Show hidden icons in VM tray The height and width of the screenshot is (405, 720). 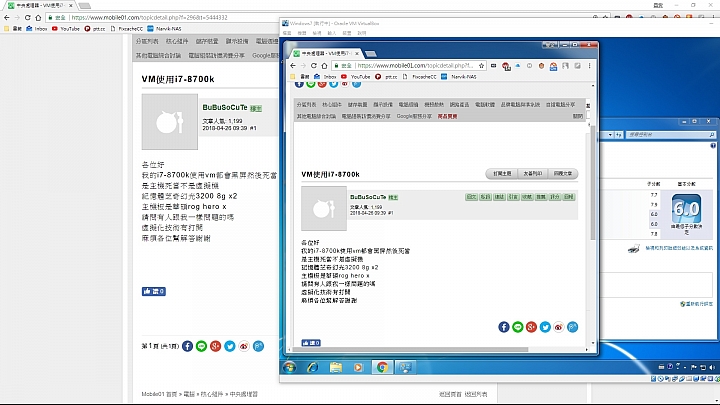click(x=685, y=367)
